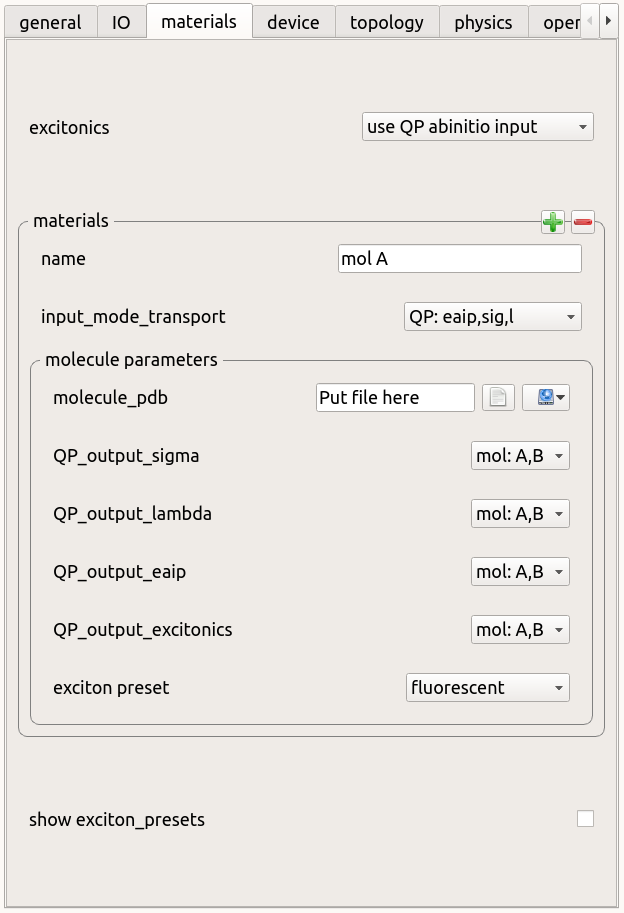Click the material name field 'mol A'

pos(459,259)
